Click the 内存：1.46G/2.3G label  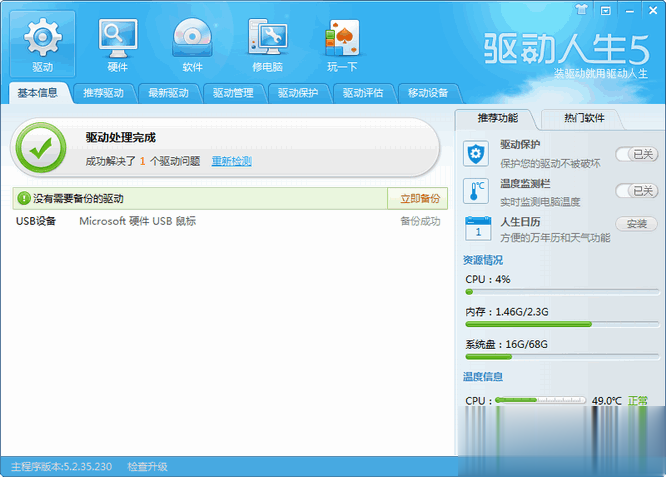(x=507, y=312)
